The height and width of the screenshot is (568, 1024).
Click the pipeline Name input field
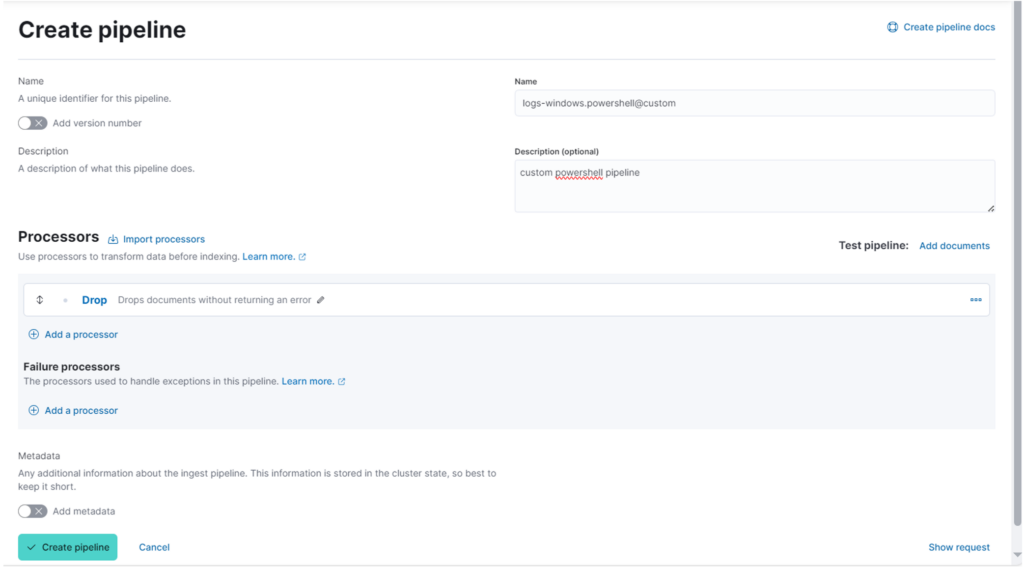(x=754, y=103)
